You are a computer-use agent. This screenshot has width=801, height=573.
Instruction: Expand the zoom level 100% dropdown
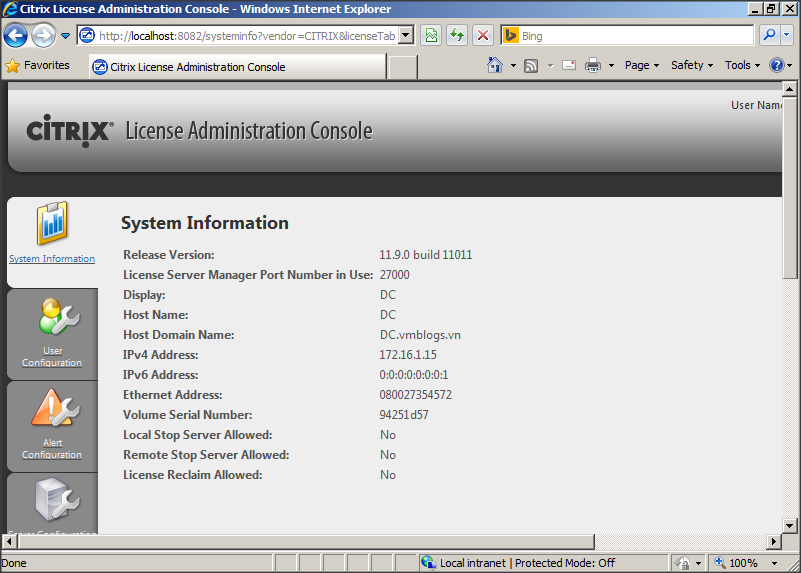[x=778, y=563]
